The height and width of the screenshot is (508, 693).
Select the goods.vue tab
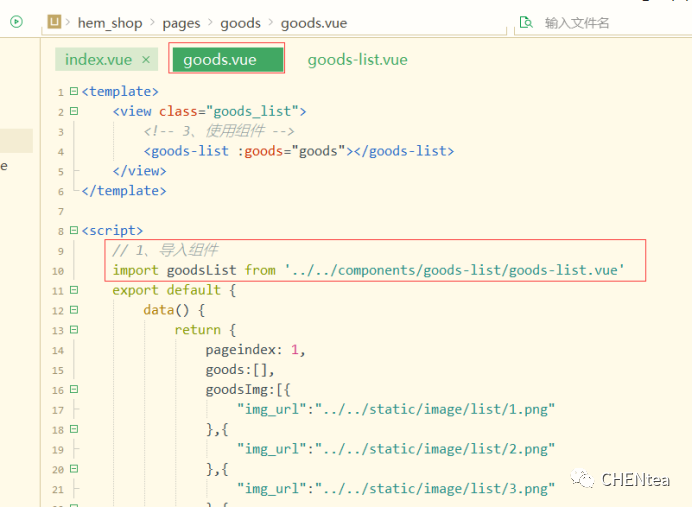click(x=220, y=60)
